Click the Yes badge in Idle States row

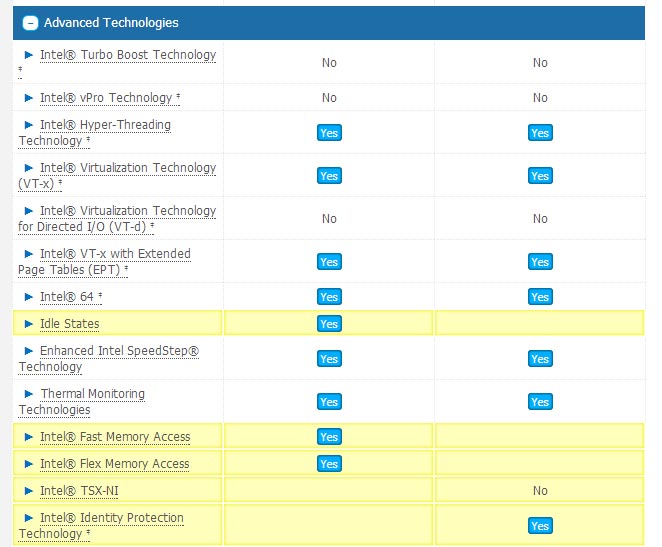click(329, 324)
